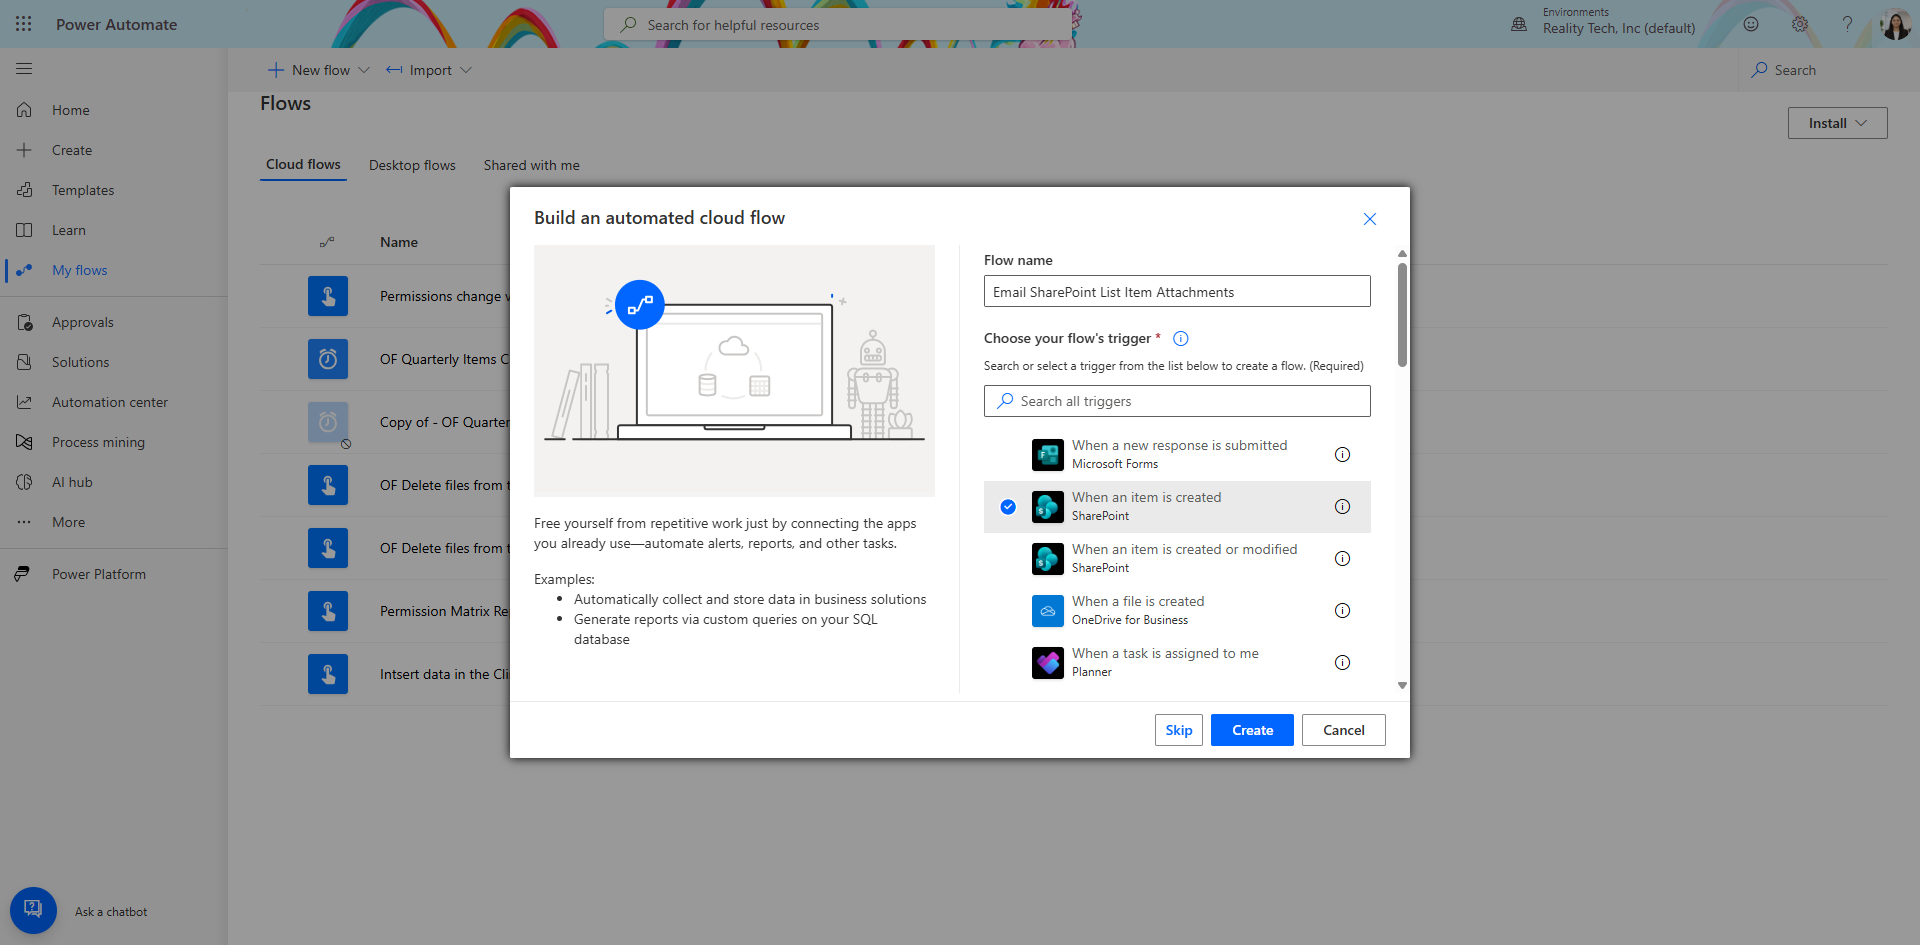Image resolution: width=1920 pixels, height=945 pixels.
Task: Select When a task is assigned to me
Action: click(1177, 663)
